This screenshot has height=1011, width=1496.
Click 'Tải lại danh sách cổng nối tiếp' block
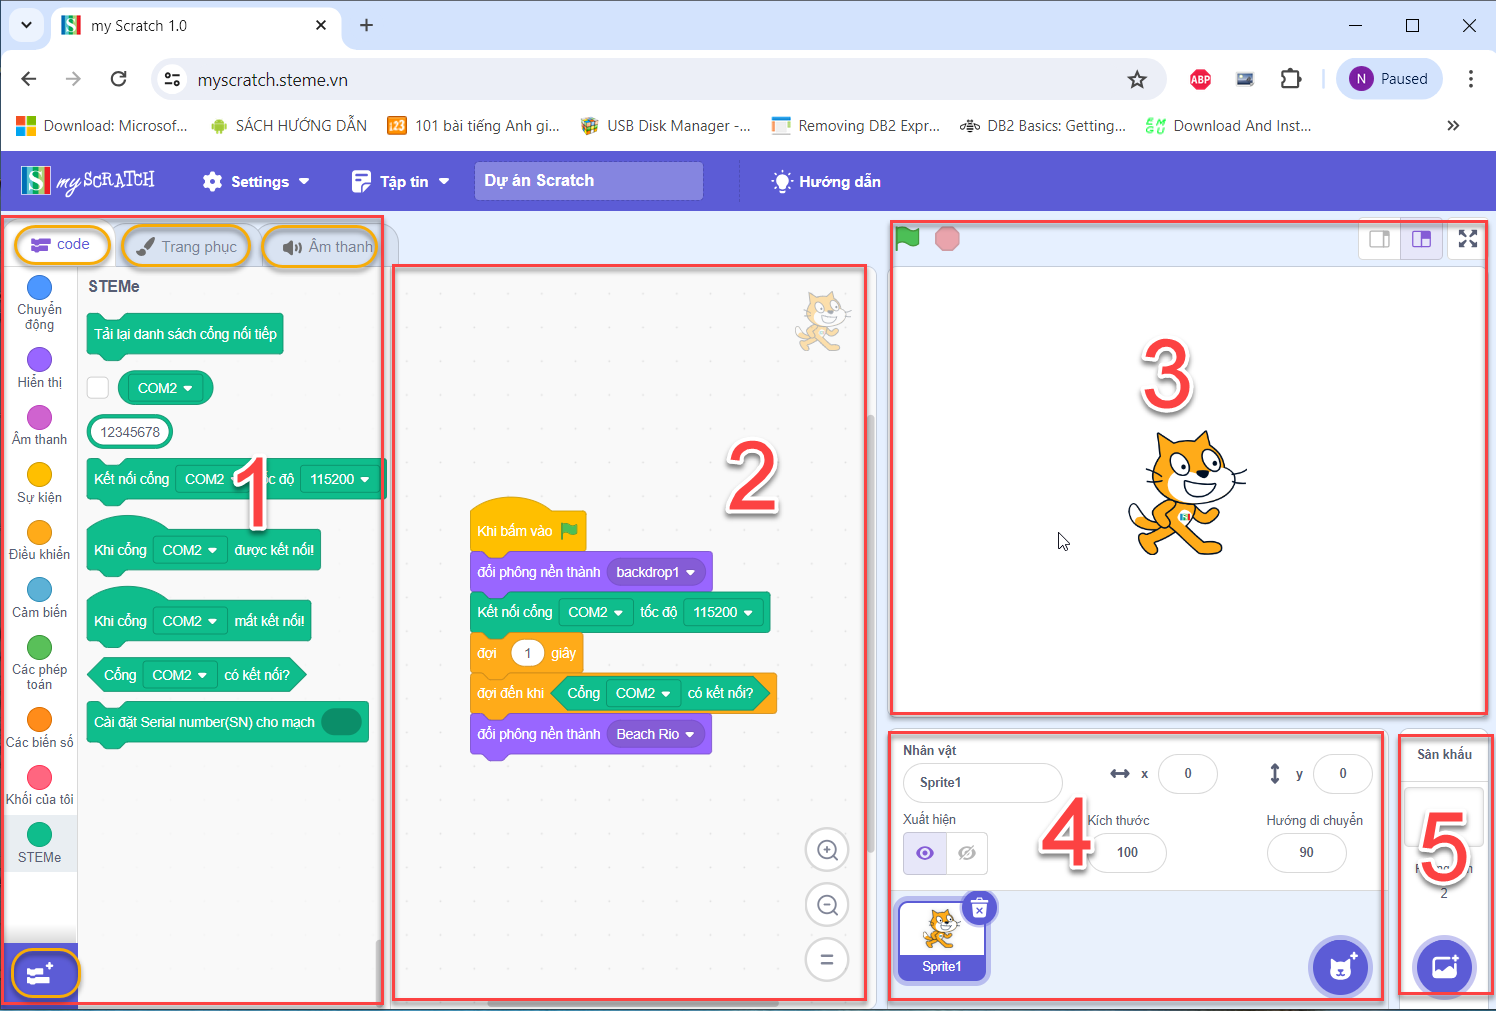point(185,334)
